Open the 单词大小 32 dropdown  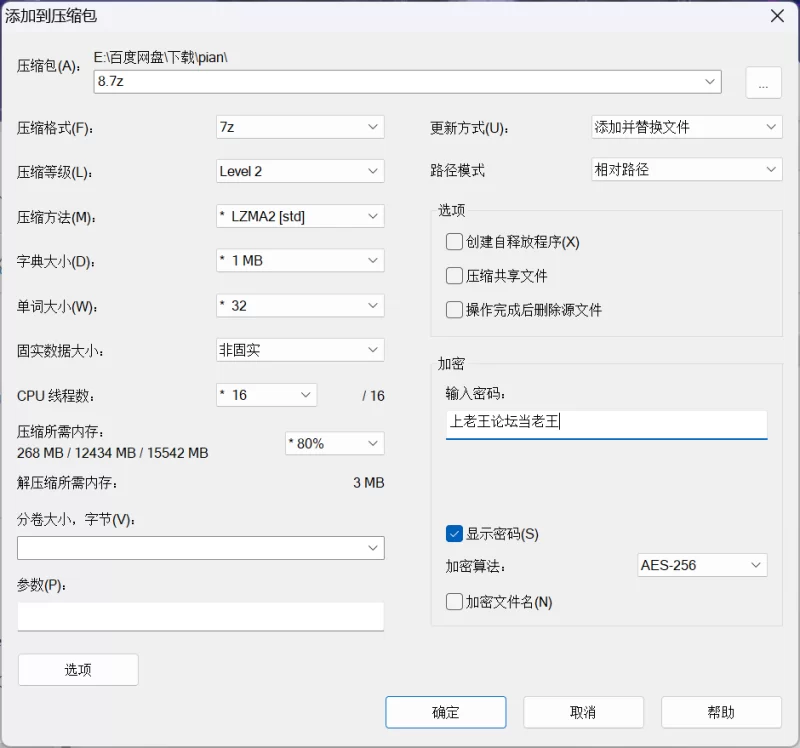tap(300, 306)
